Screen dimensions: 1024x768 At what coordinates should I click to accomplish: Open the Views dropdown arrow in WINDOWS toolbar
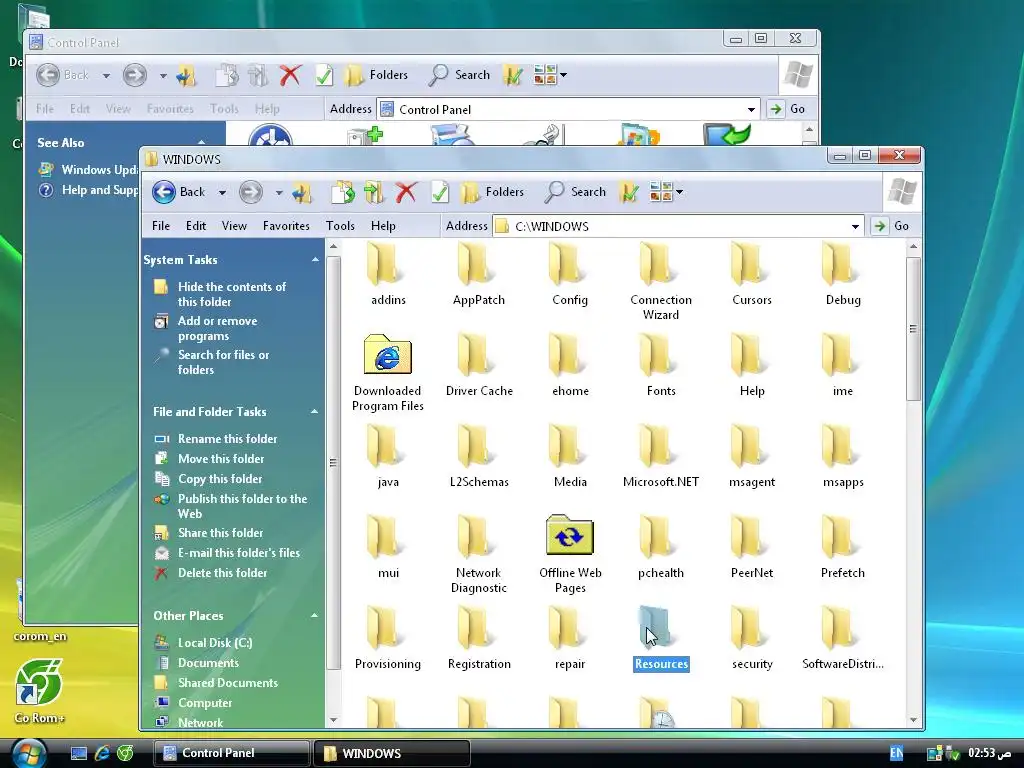coord(680,192)
